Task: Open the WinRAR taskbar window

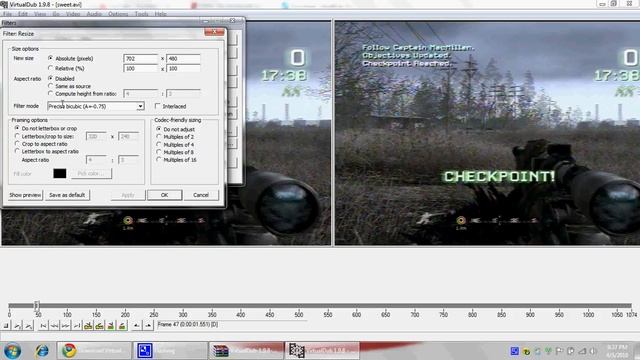Action: [246, 351]
